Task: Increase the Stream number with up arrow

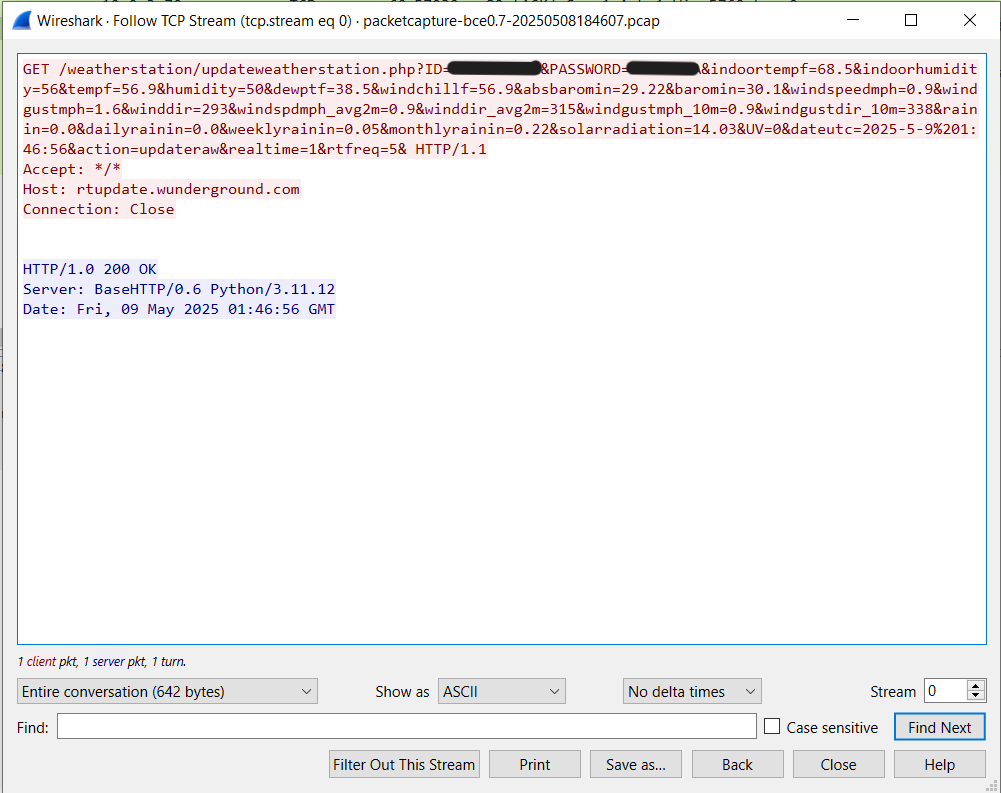Action: pos(975,686)
